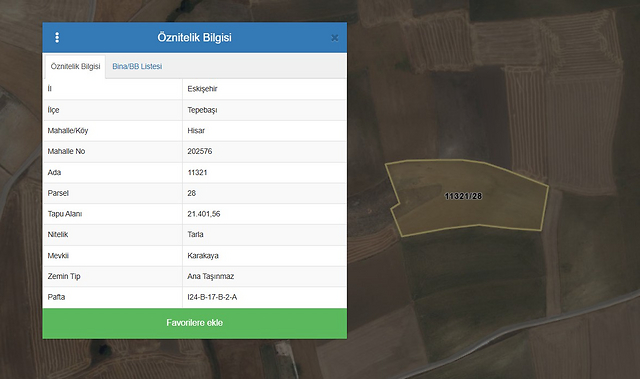Select the Eskişehir value in İl row
Screen dimensions: 640x379
[x=202, y=89]
